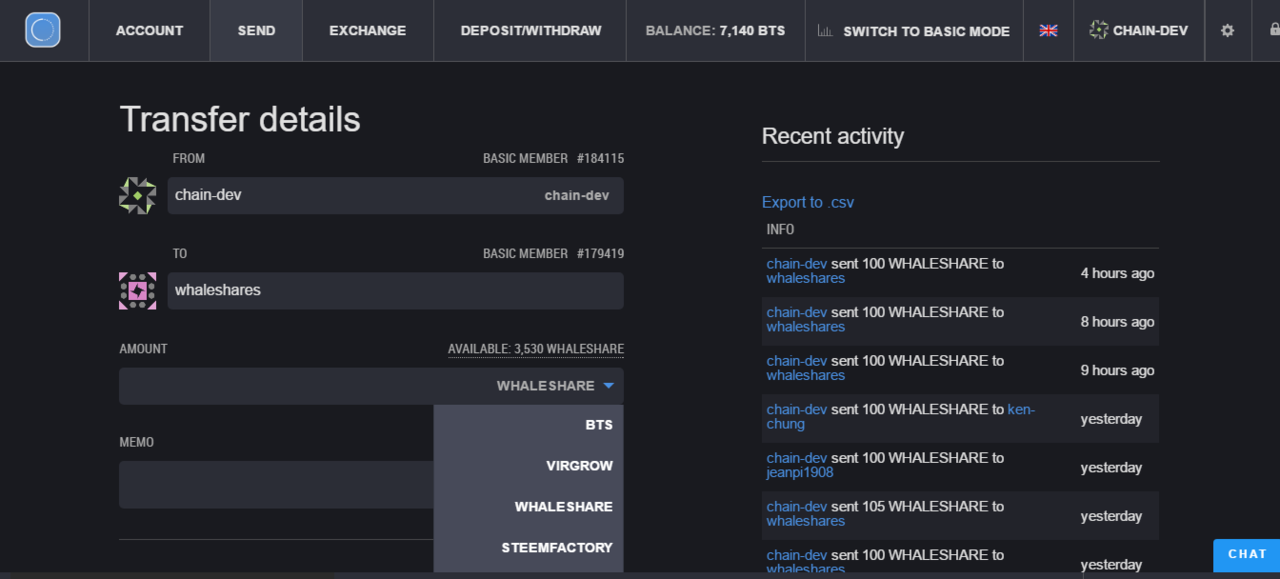Click Export to .csv link
Viewport: 1280px width, 579px height.
point(808,202)
